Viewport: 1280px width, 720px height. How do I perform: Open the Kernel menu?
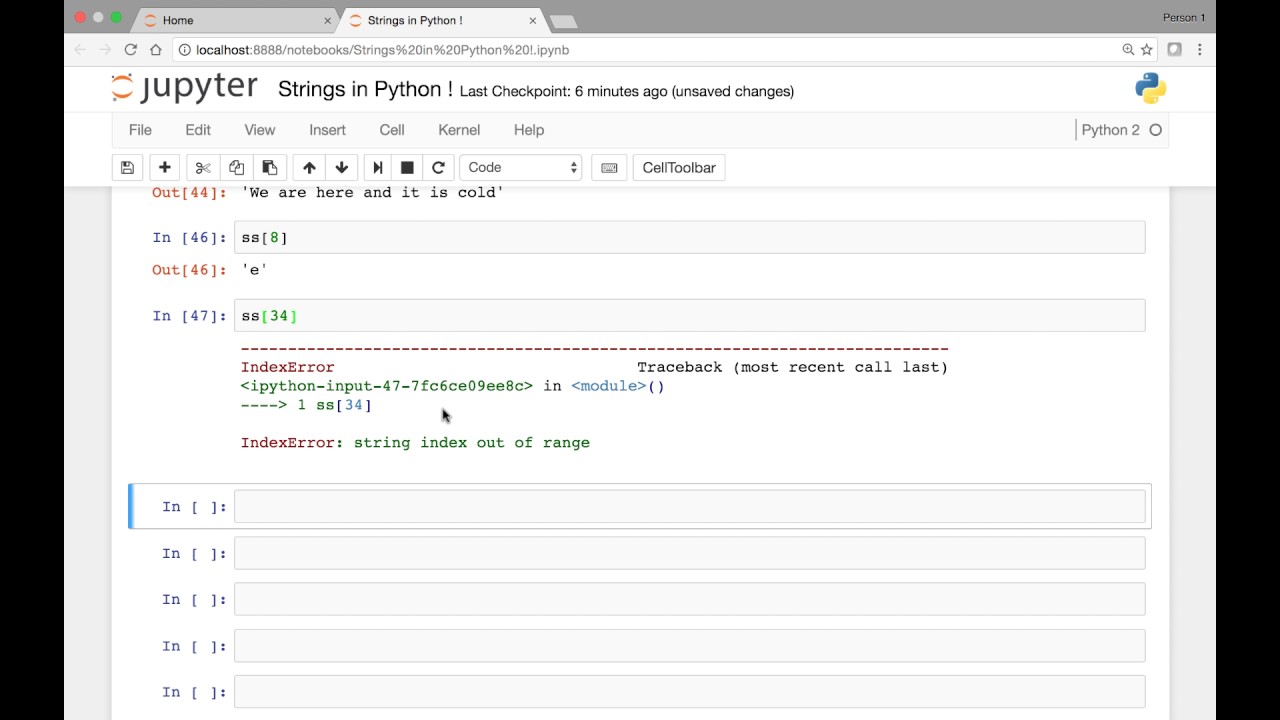459,130
